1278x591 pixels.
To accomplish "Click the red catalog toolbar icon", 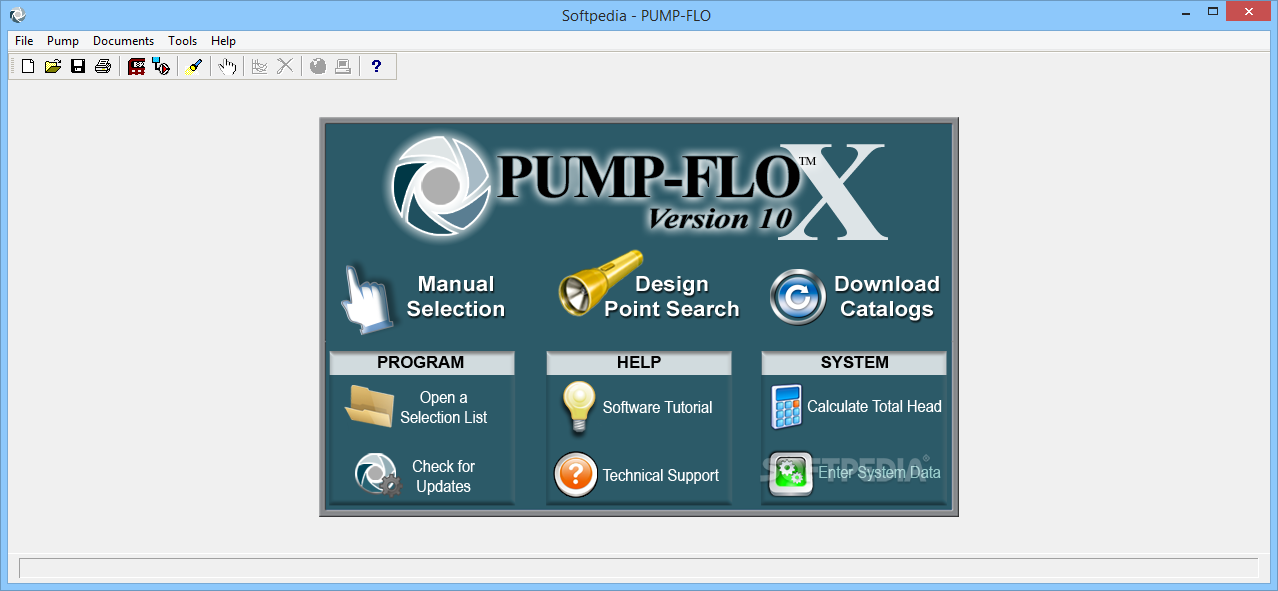I will coord(136,67).
